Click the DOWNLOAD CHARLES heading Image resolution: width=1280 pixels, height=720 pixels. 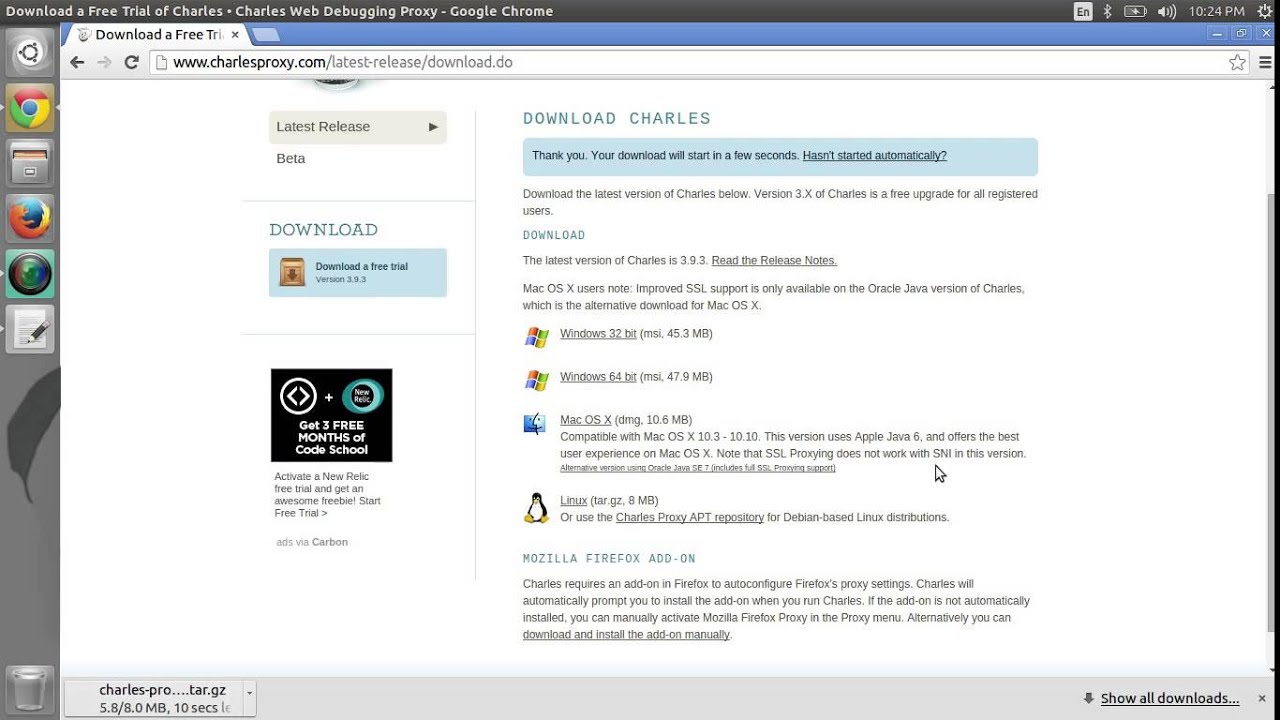click(617, 119)
